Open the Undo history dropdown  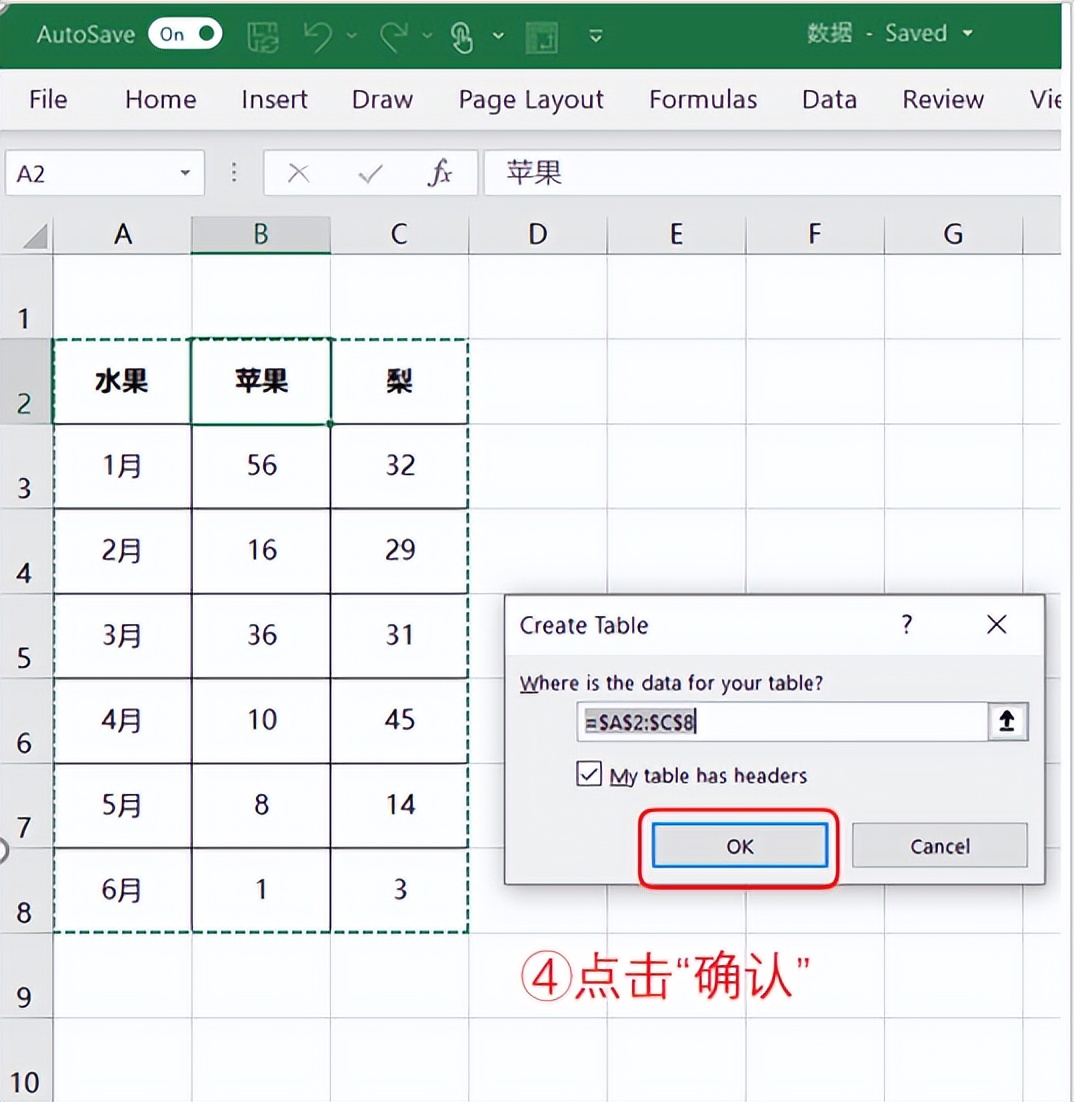pyautogui.click(x=351, y=35)
